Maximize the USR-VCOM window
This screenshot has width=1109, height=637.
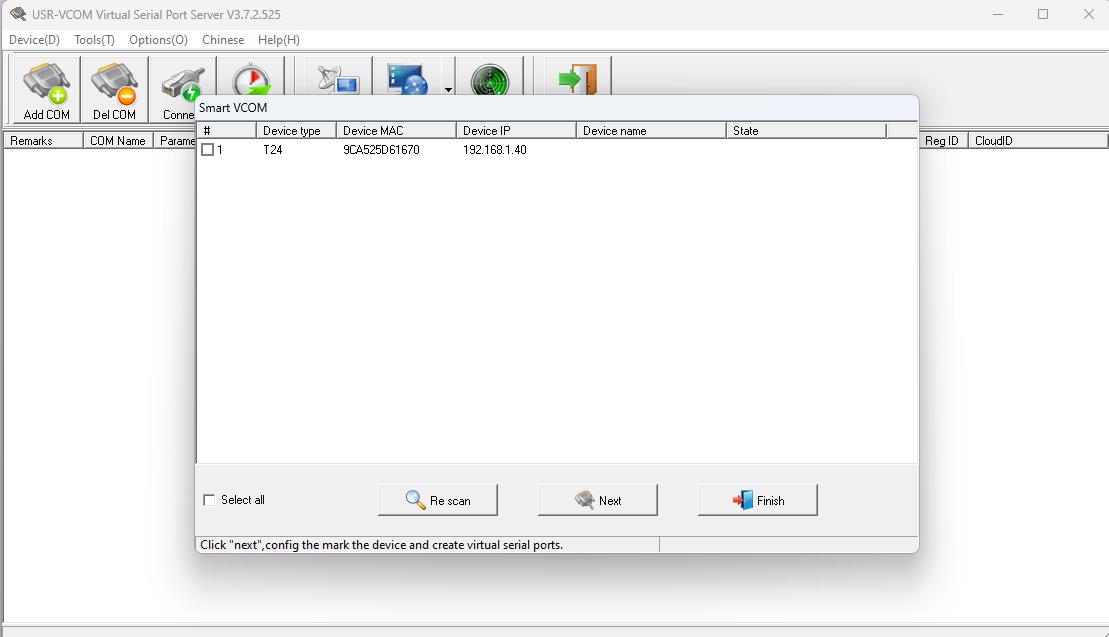1043,14
